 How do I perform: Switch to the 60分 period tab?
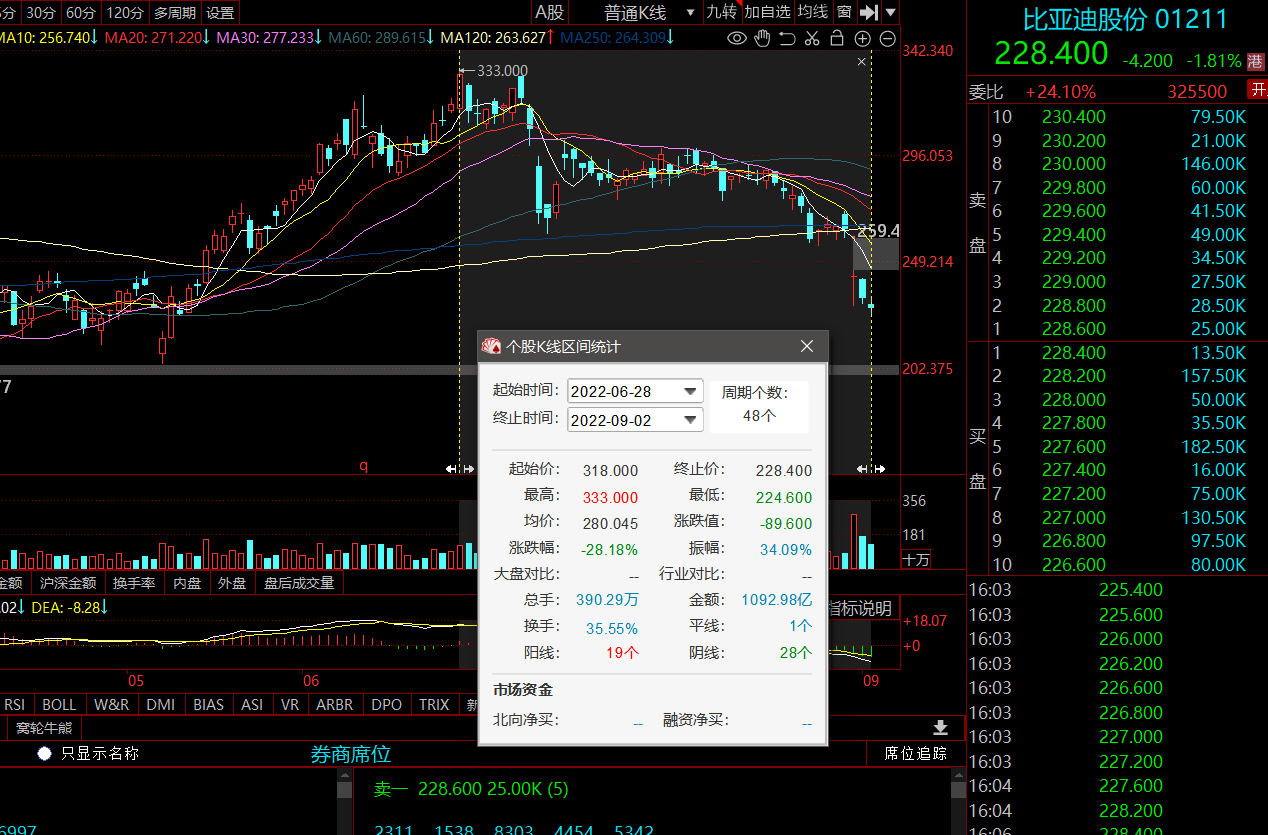(x=80, y=12)
